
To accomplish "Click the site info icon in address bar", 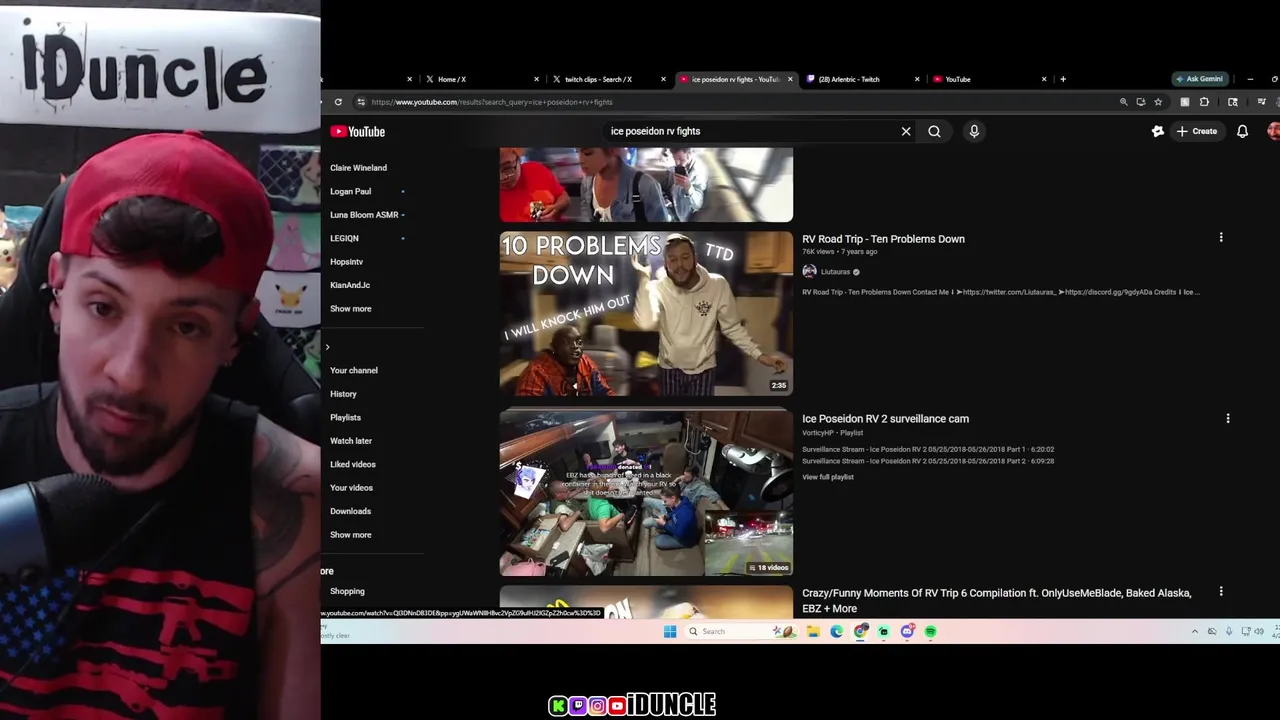I will tap(362, 102).
